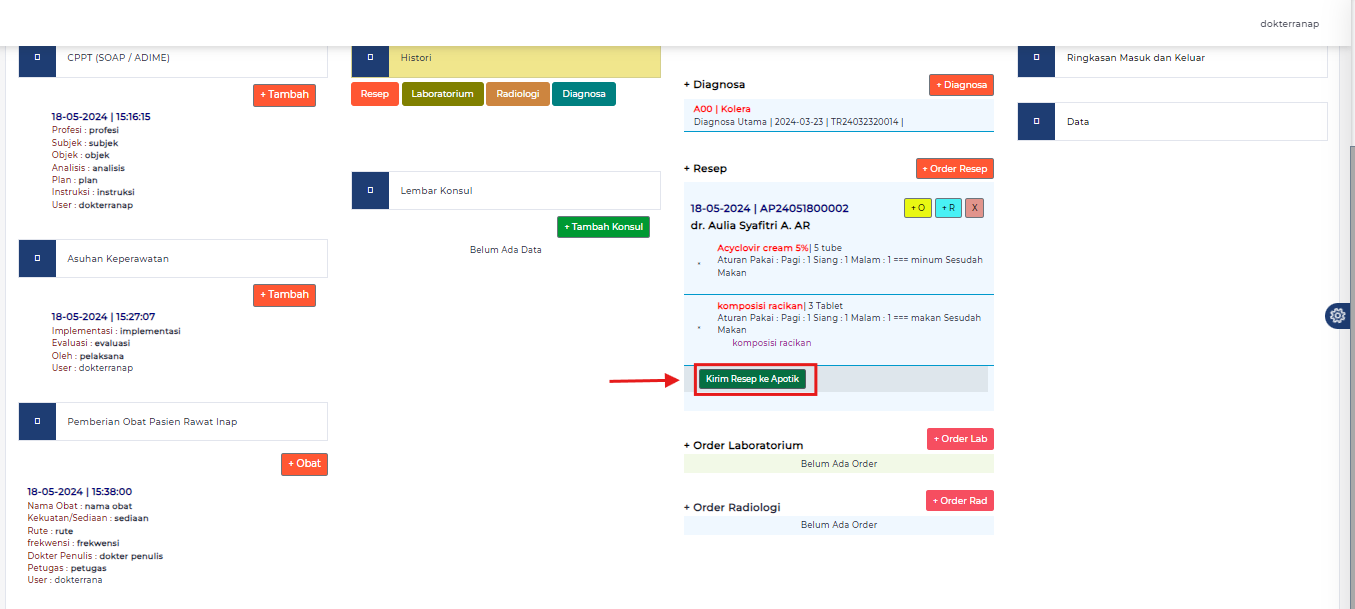Screen dimensions: 1355x609
Task: Click the X button on prescription AP24051800002
Action: click(976, 208)
